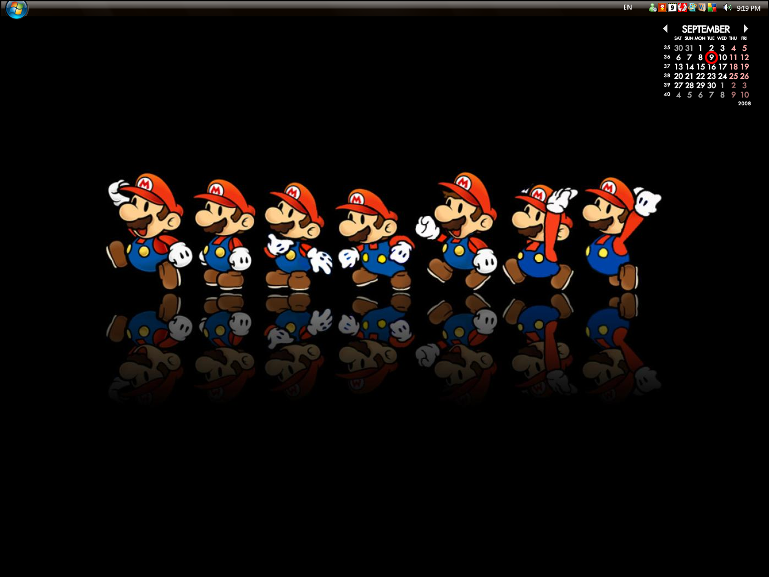The height and width of the screenshot is (577, 769).
Task: Click the 2008 year label in calendar
Action: point(744,103)
